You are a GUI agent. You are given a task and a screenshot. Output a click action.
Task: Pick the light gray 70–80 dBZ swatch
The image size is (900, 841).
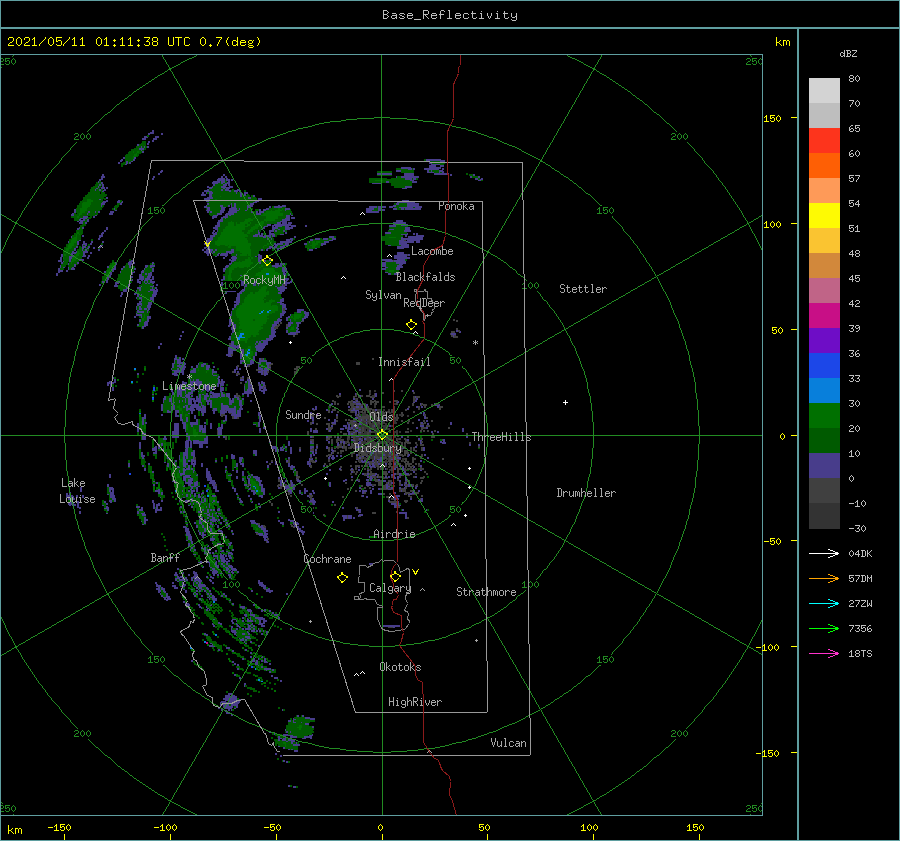click(824, 91)
